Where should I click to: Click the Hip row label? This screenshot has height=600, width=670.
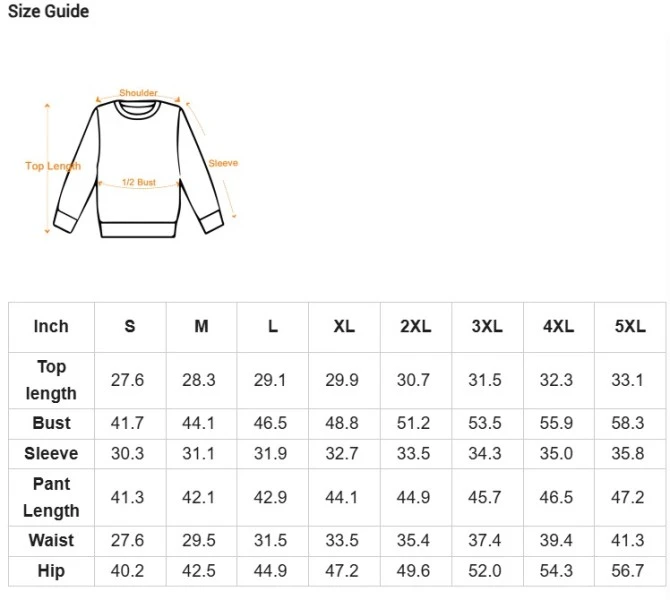coord(51,571)
